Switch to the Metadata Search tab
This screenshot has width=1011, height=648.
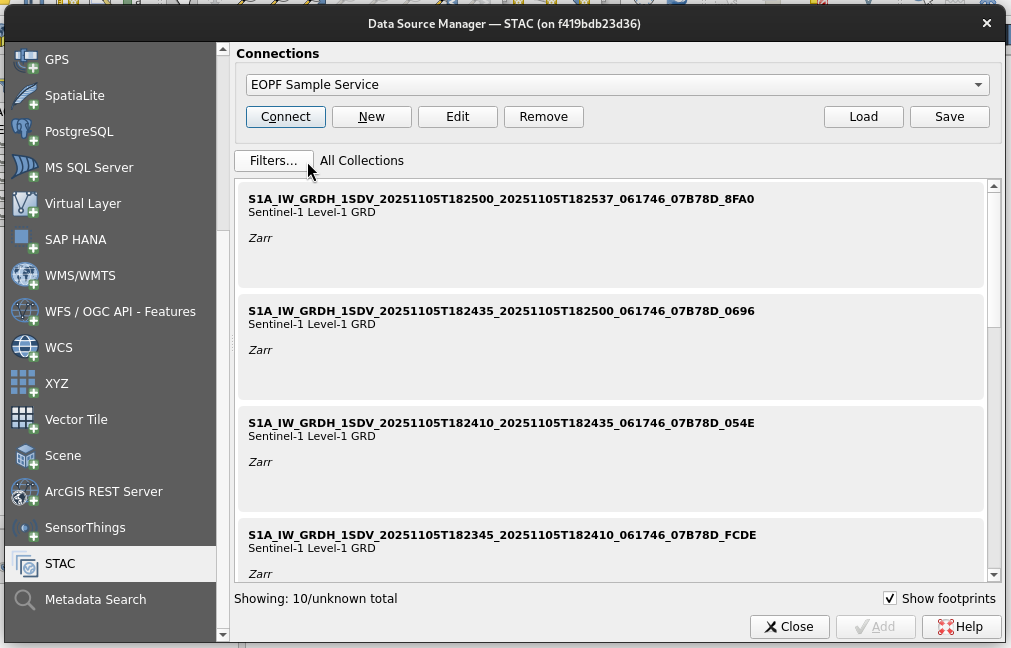95,600
